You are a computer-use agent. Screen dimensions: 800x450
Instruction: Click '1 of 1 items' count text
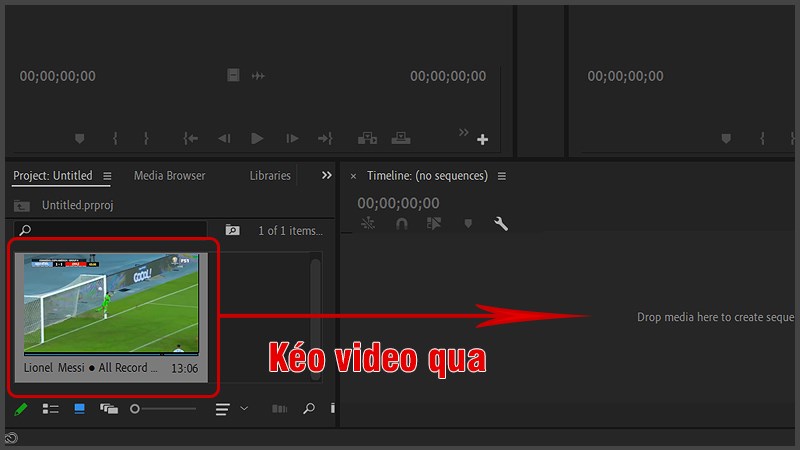click(290, 231)
